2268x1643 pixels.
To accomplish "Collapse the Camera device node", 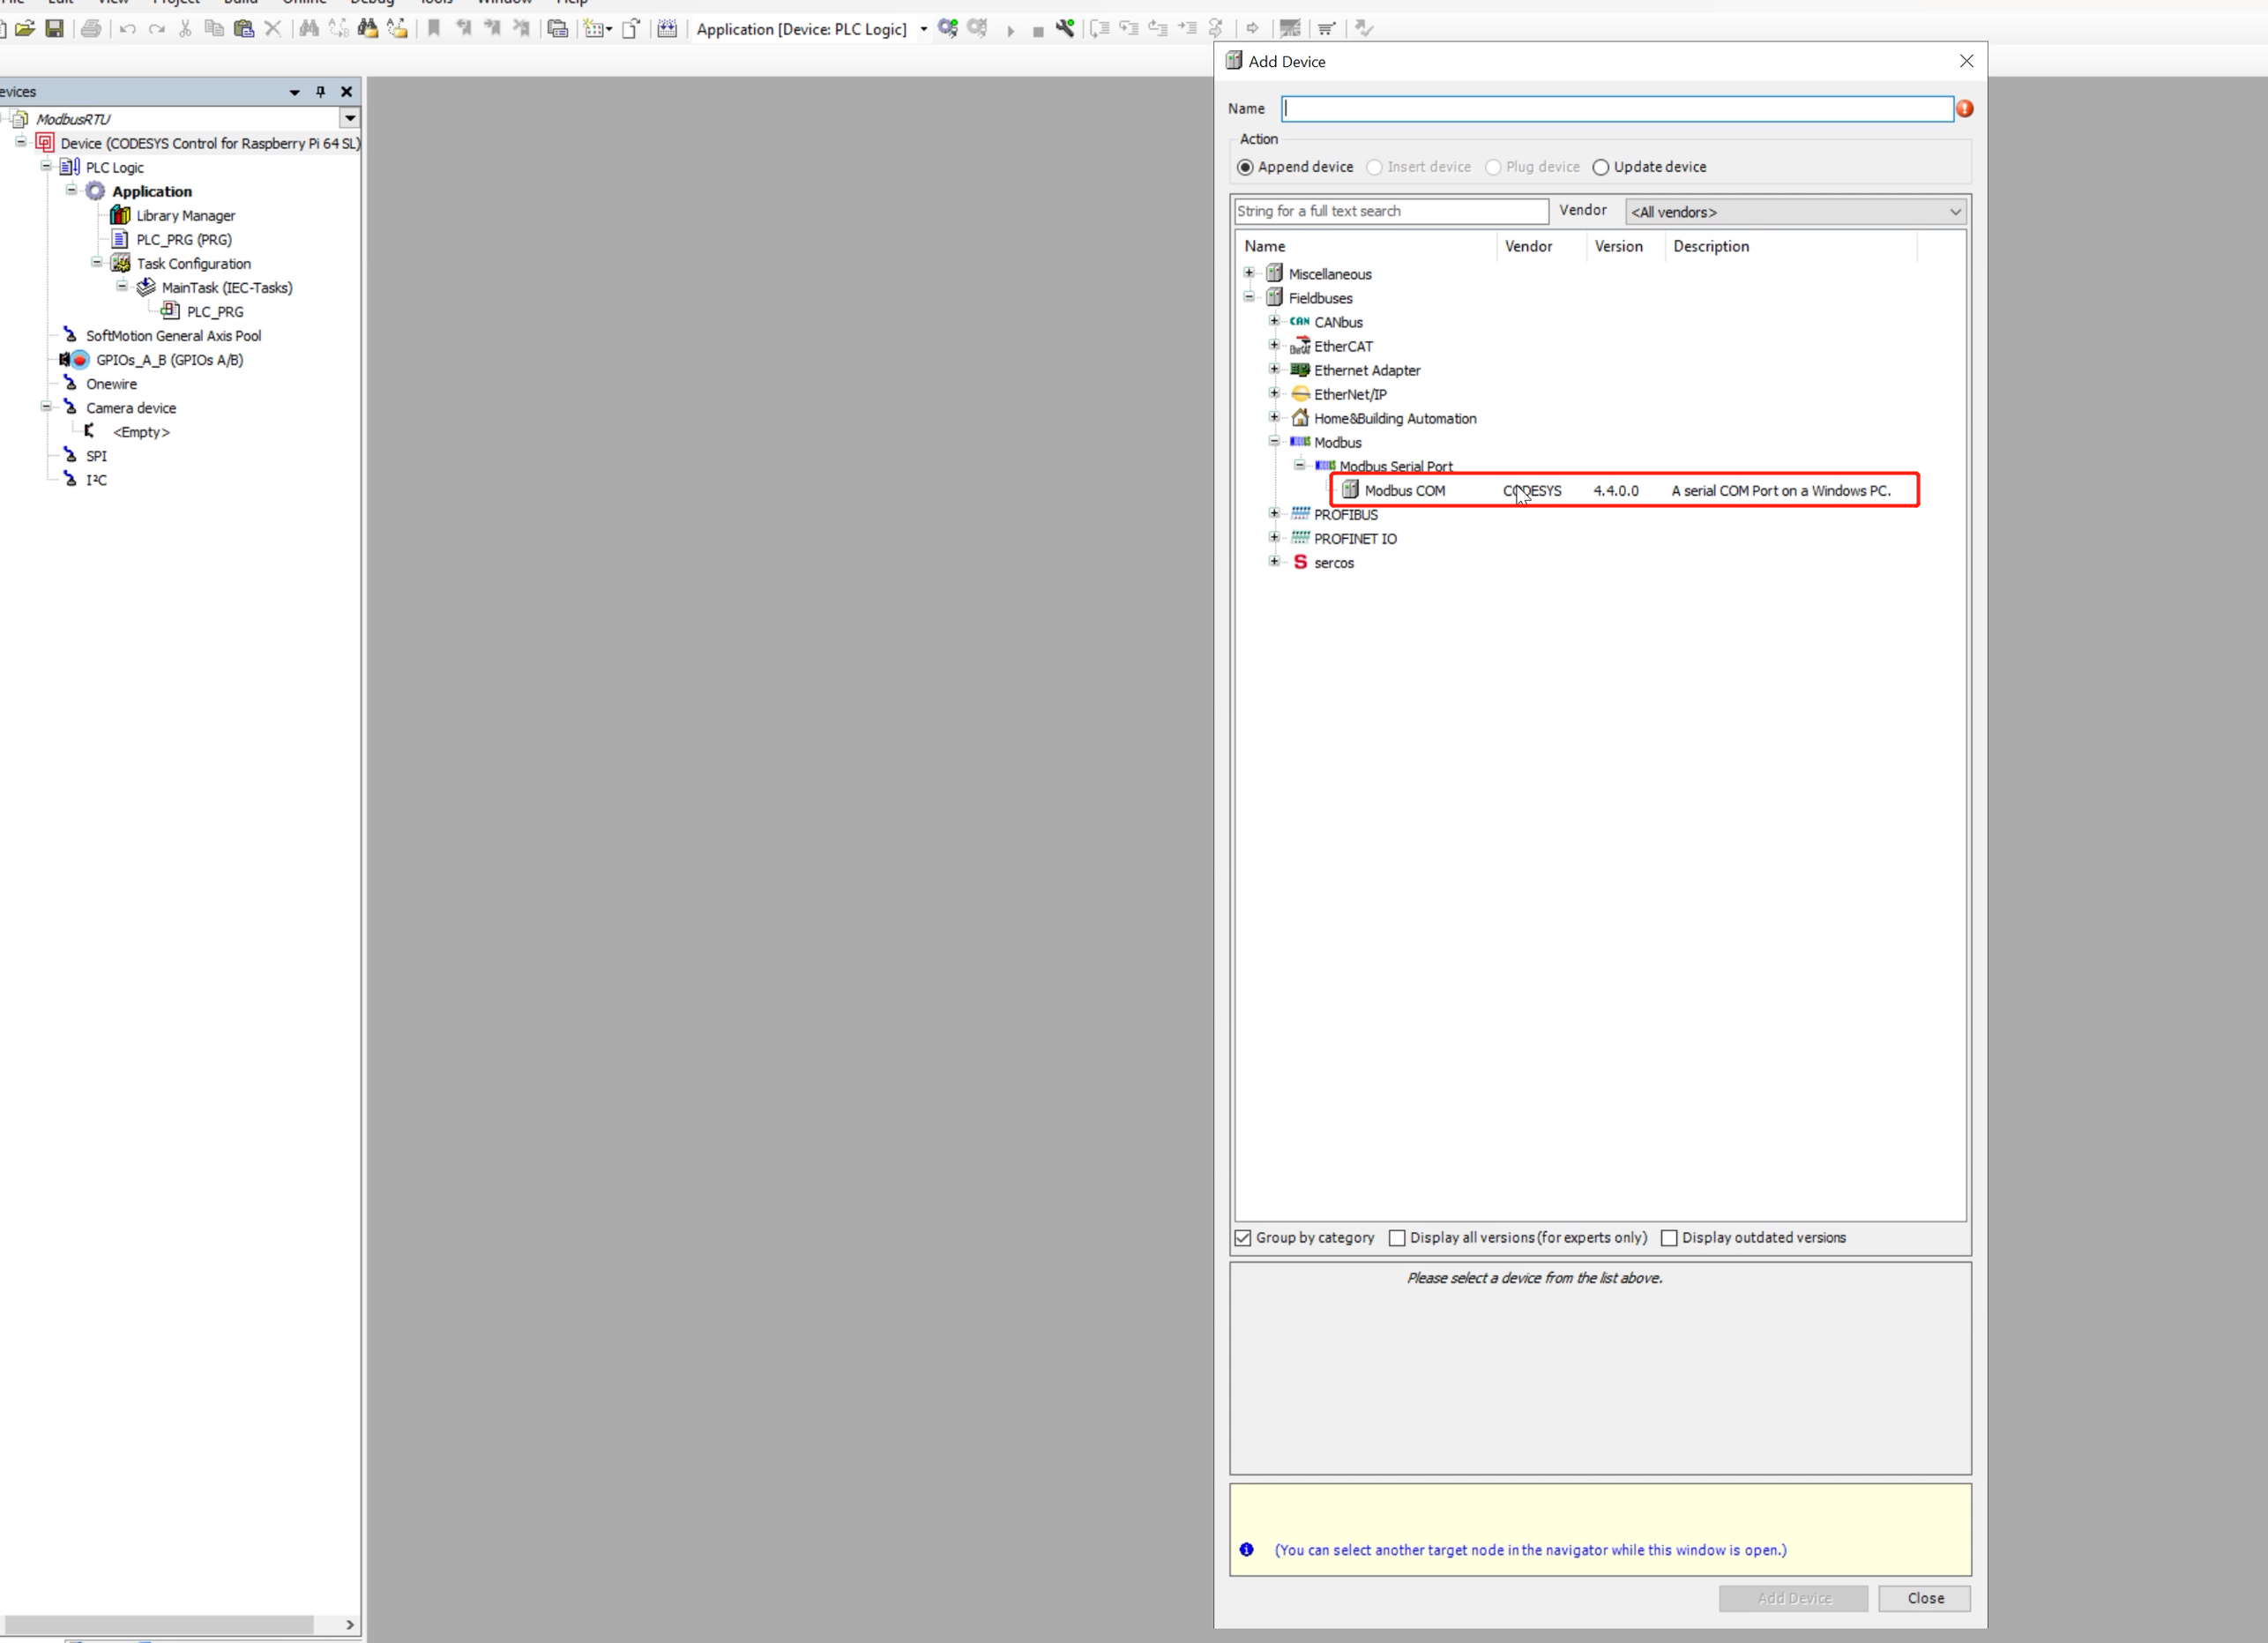I will pyautogui.click(x=46, y=407).
